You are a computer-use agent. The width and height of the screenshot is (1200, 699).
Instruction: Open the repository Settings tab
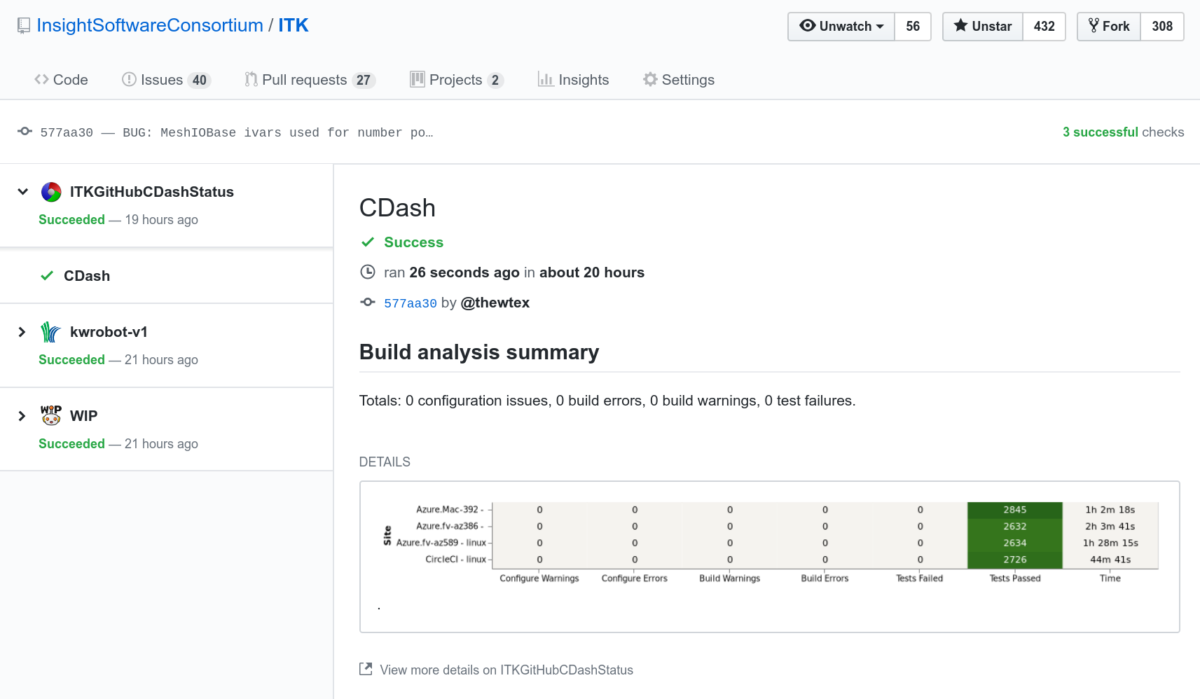(x=678, y=79)
